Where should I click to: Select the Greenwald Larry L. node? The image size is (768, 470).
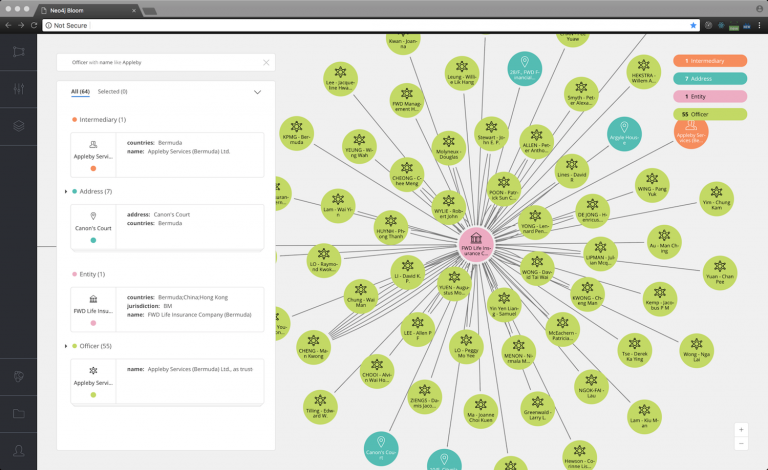pos(538,409)
